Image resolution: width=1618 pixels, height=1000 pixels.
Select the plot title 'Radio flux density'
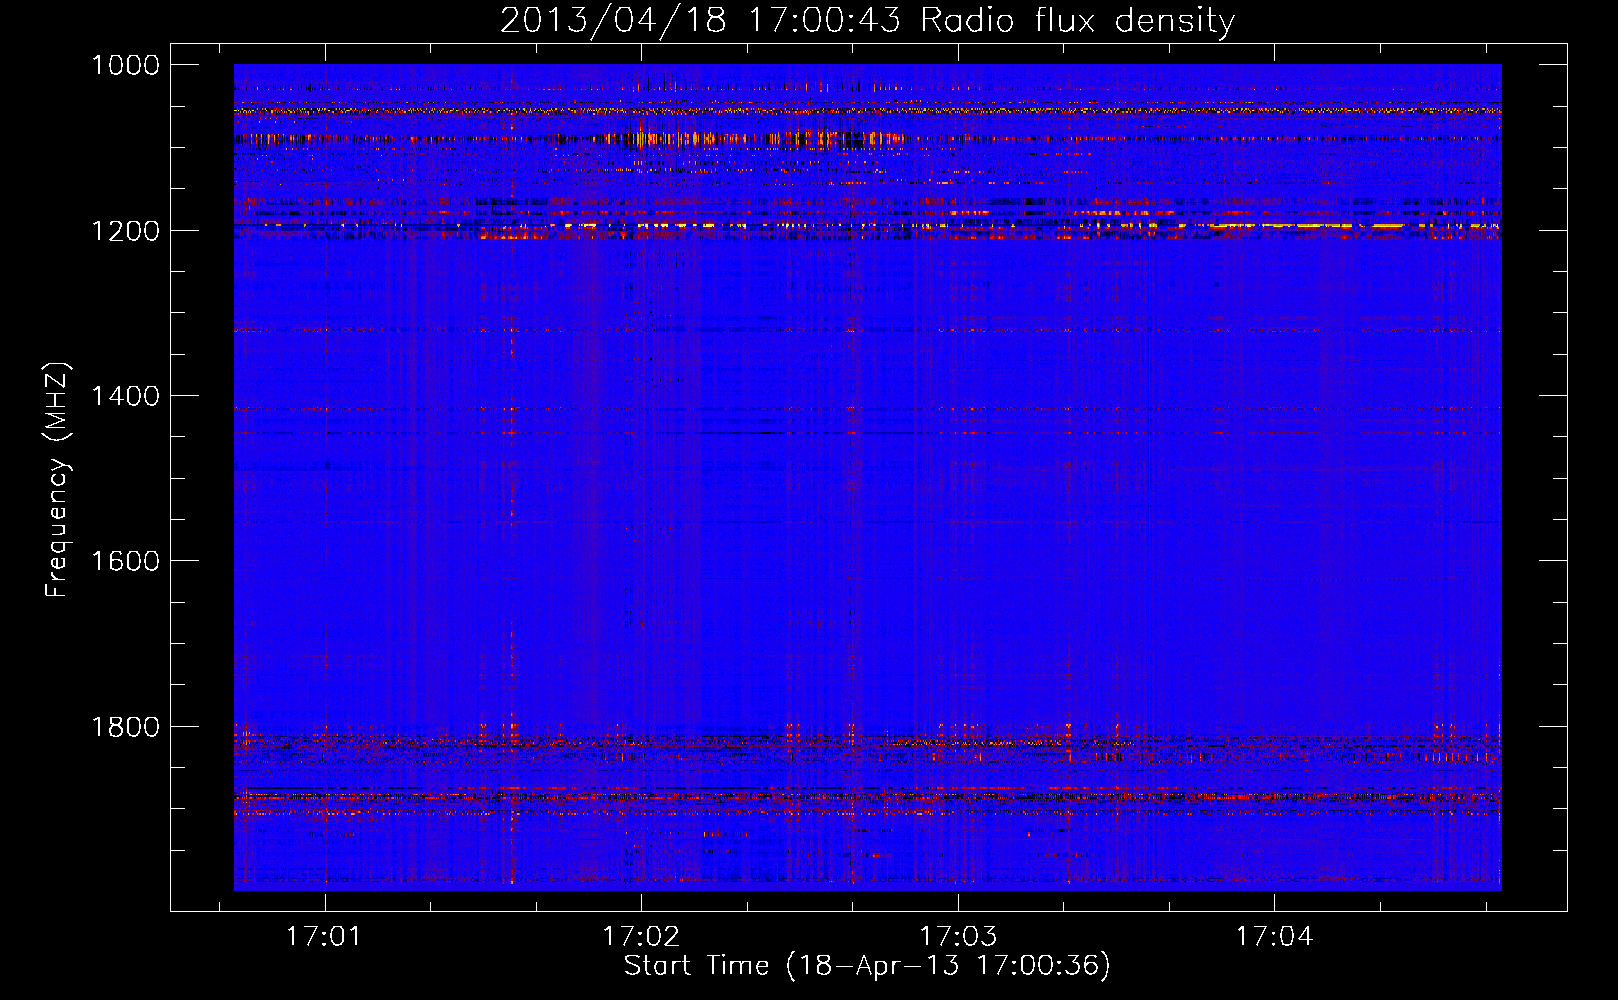click(x=1078, y=21)
